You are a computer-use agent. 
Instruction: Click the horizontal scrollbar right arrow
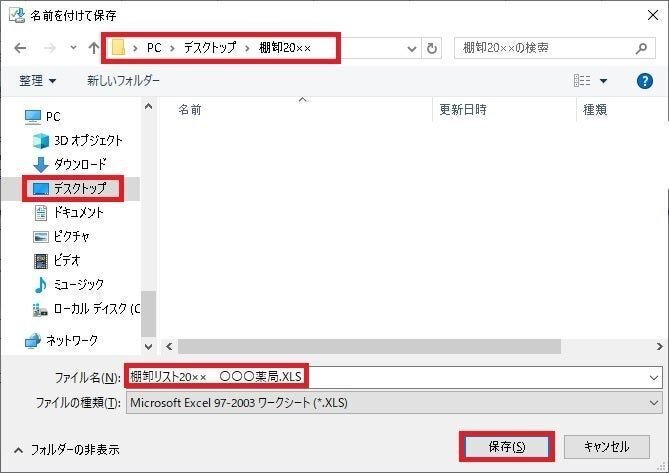click(660, 346)
